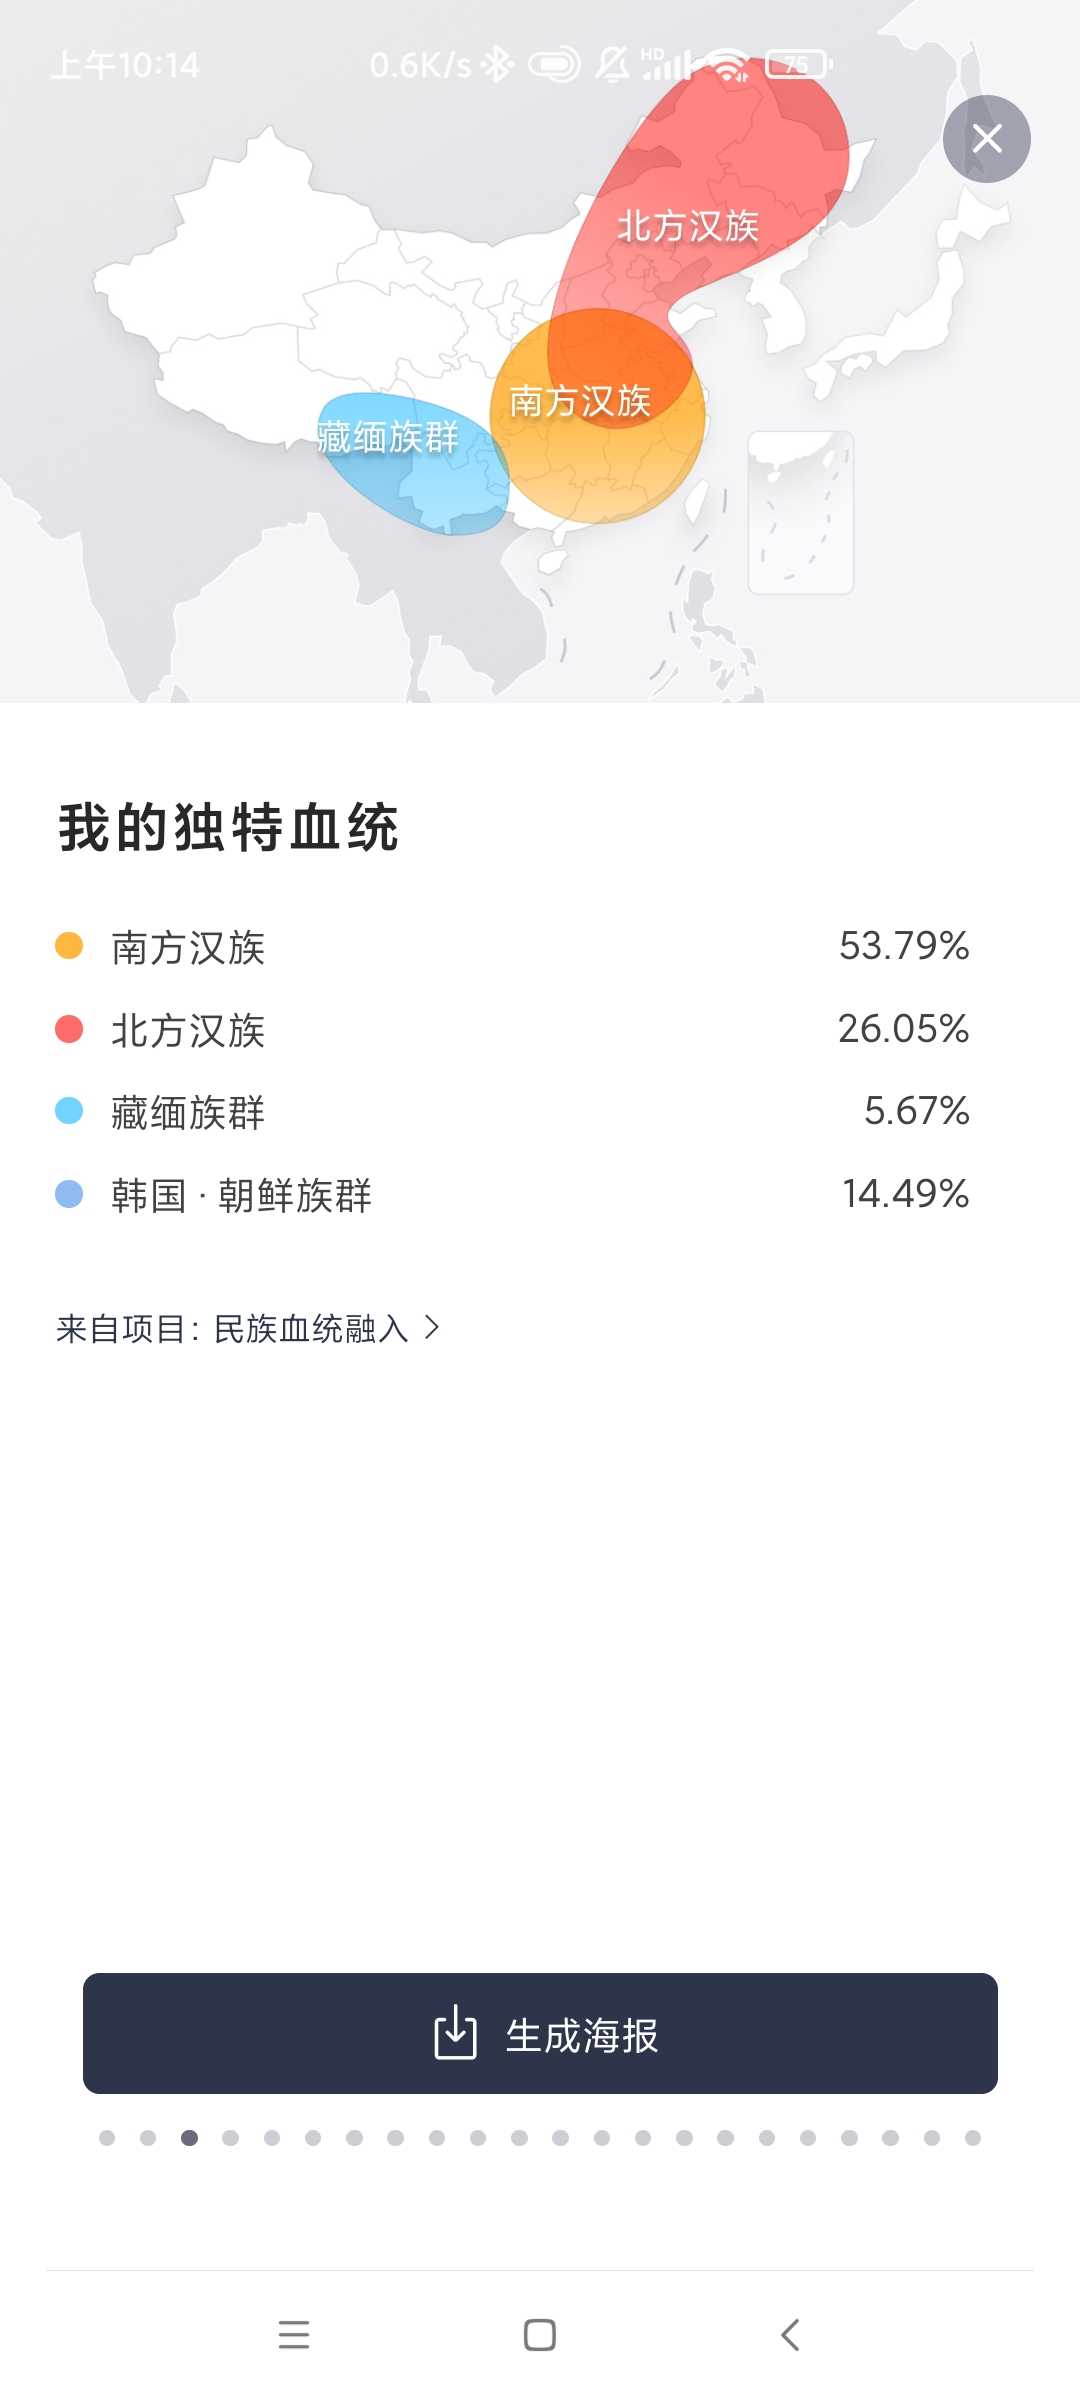This screenshot has width=1080, height=2400.
Task: Close the ancestry map with X button
Action: [x=987, y=139]
